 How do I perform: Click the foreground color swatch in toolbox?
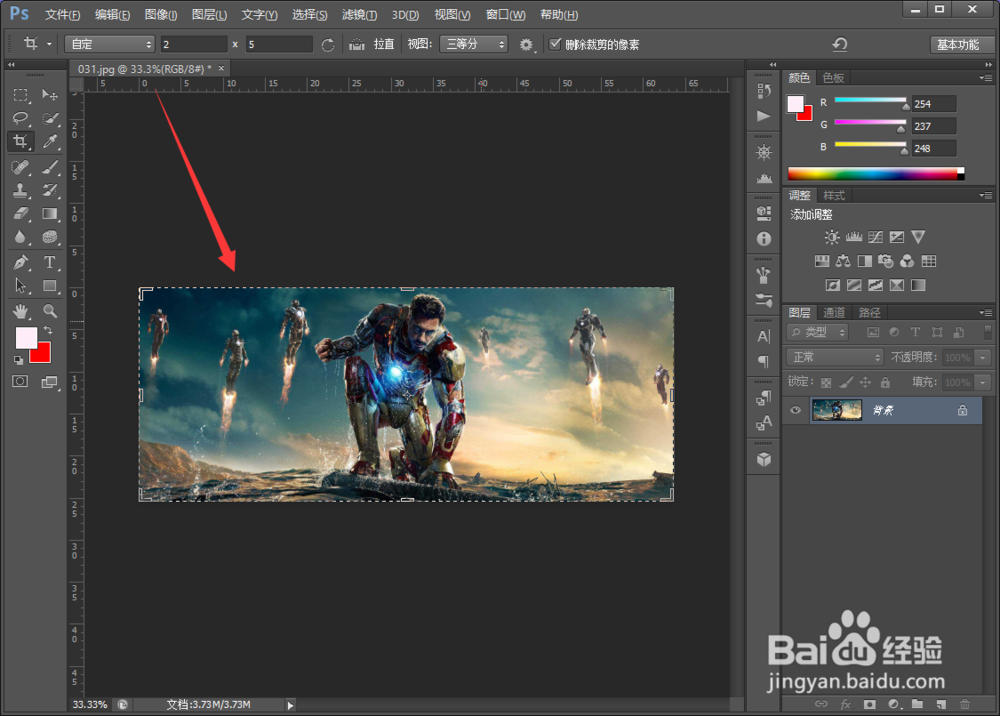click(24, 336)
